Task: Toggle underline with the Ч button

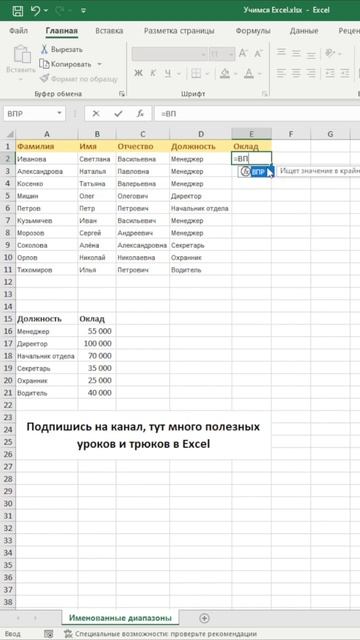Action: coord(168,73)
